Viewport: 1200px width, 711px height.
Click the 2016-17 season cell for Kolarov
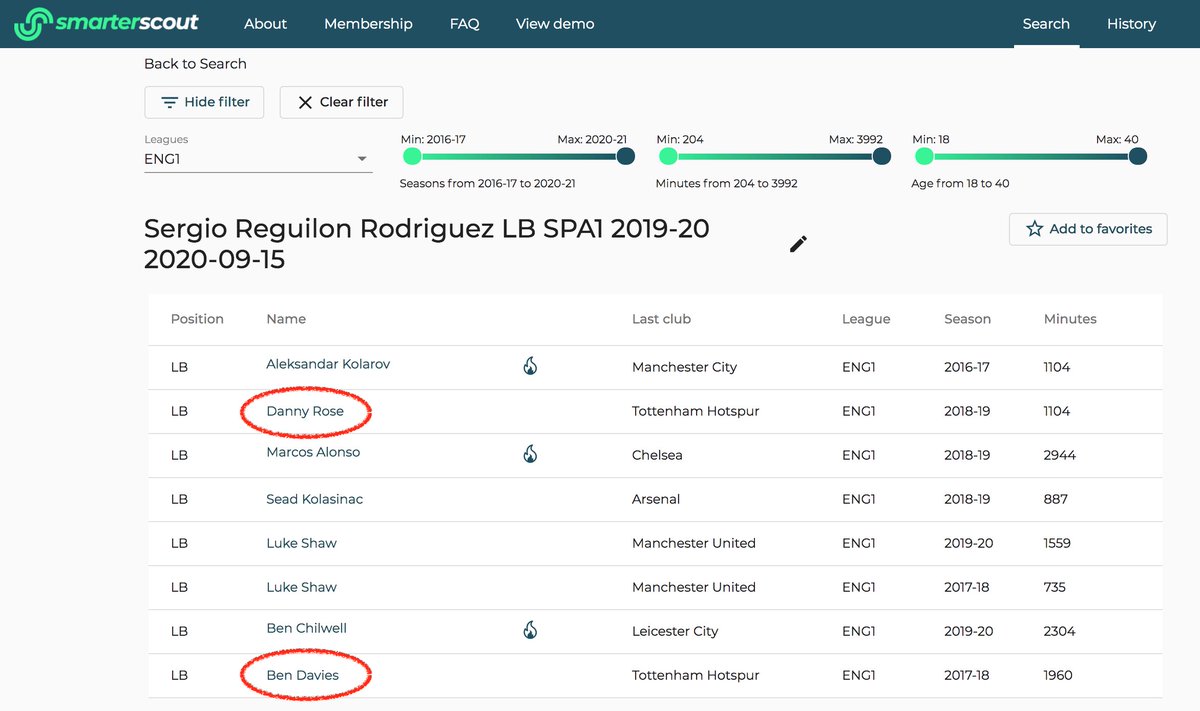(967, 367)
